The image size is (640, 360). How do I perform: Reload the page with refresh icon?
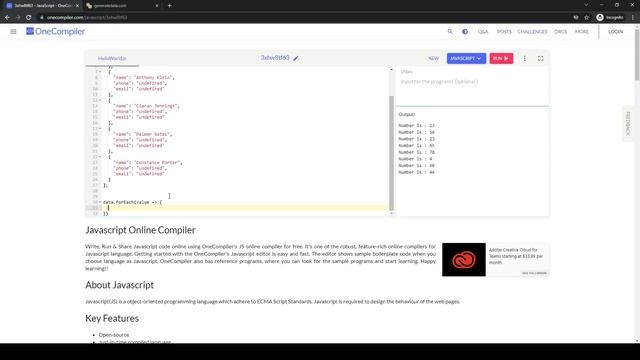click(x=29, y=18)
